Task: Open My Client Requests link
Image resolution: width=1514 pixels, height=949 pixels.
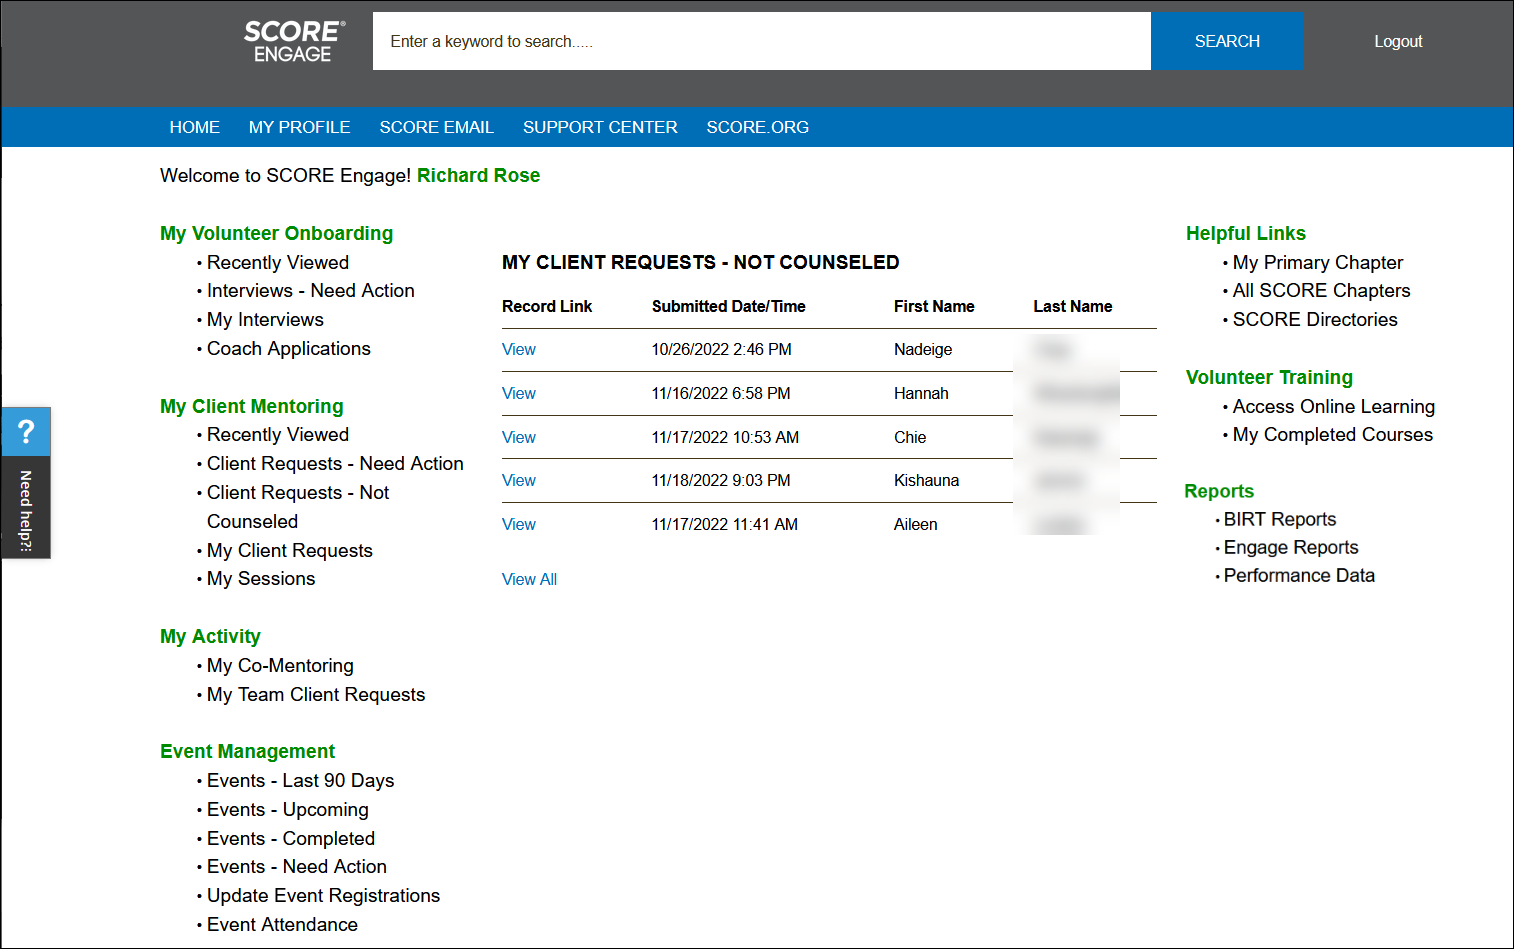Action: click(x=289, y=550)
